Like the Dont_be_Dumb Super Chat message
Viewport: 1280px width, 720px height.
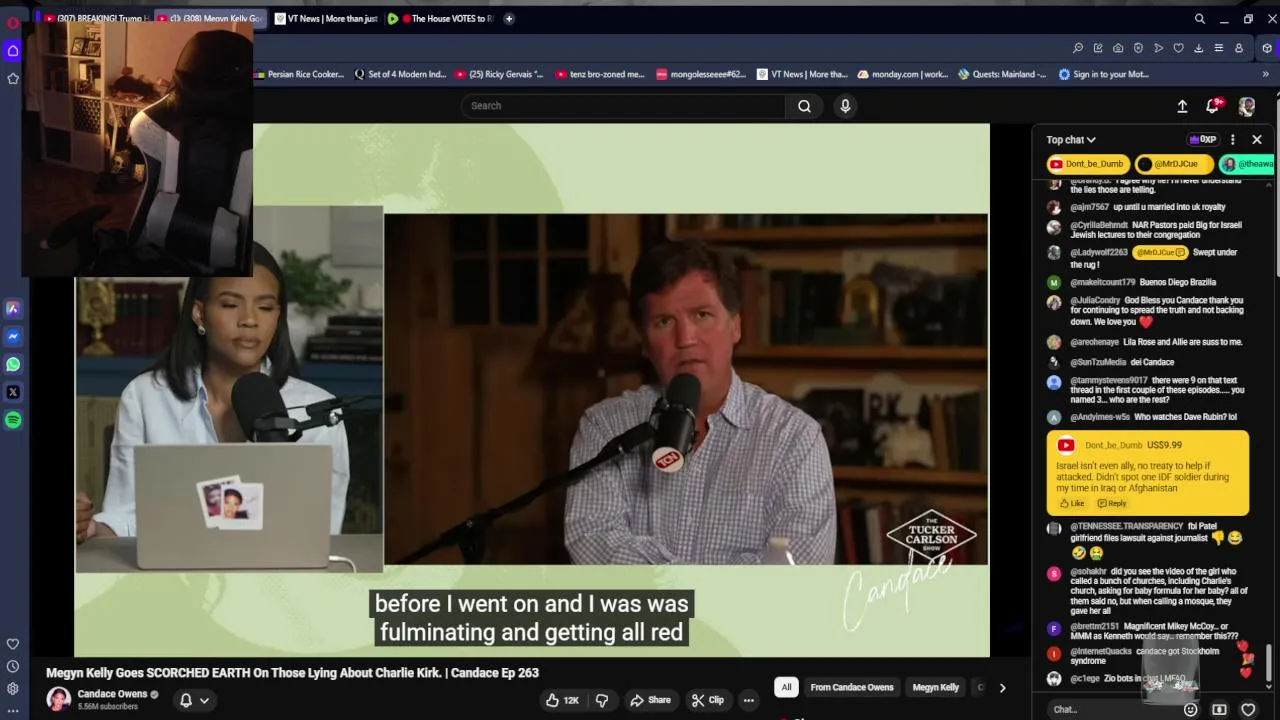point(1071,503)
